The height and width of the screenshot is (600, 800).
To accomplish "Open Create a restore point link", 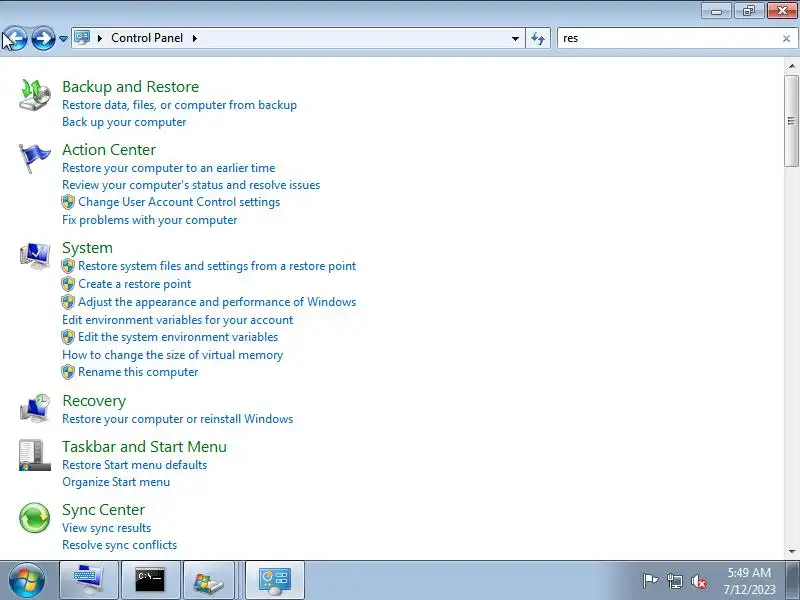I will coord(135,284).
